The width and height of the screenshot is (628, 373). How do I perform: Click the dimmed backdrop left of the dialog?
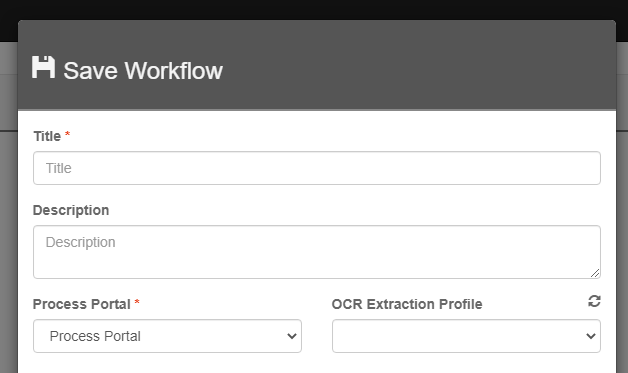tap(8, 240)
